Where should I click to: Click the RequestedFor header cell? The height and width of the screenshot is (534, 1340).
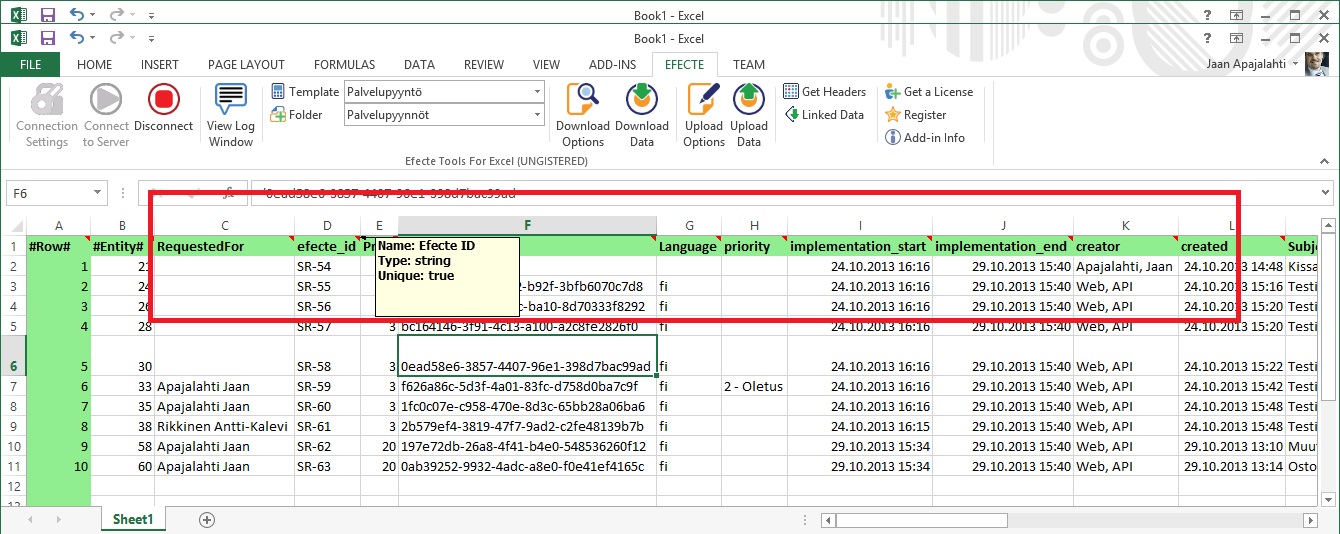point(225,246)
